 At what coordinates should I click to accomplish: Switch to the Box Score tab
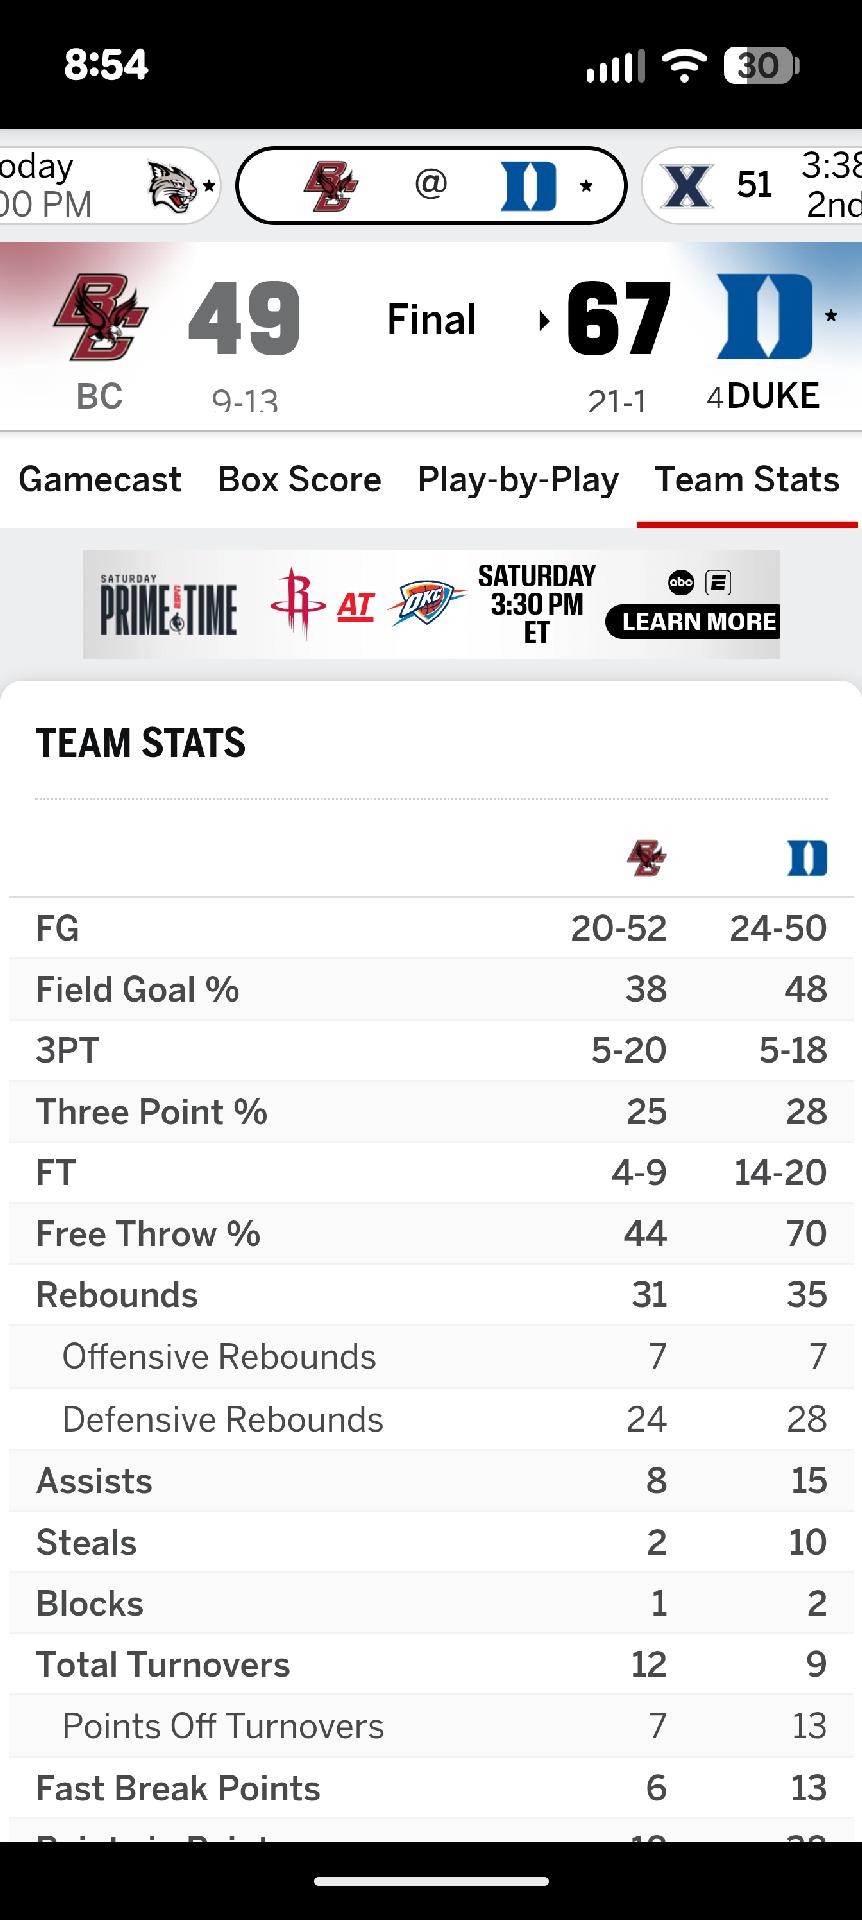point(299,480)
